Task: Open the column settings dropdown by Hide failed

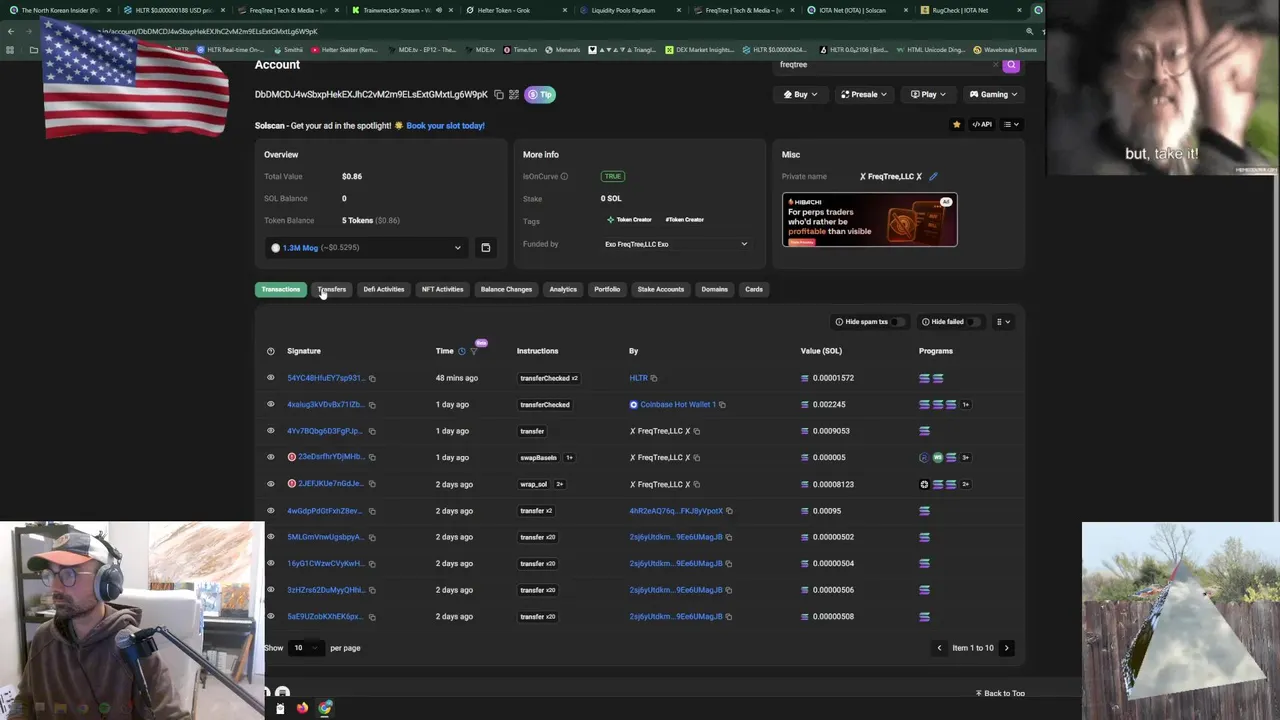Action: [x=1003, y=322]
